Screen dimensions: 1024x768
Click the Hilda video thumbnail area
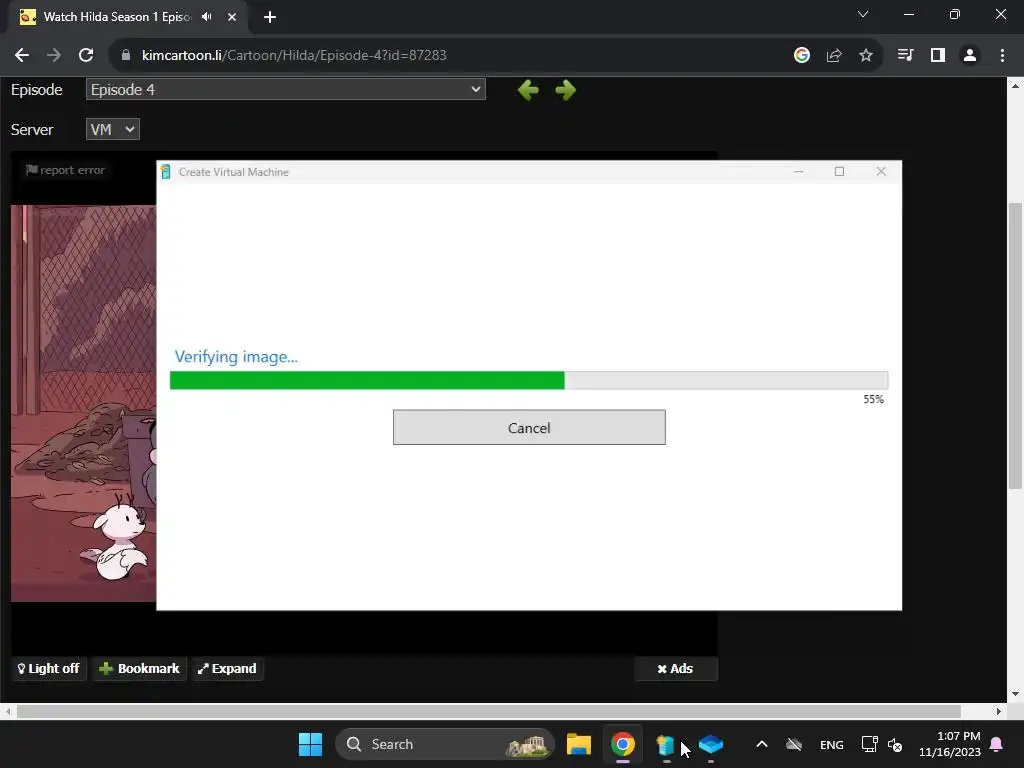pos(84,403)
